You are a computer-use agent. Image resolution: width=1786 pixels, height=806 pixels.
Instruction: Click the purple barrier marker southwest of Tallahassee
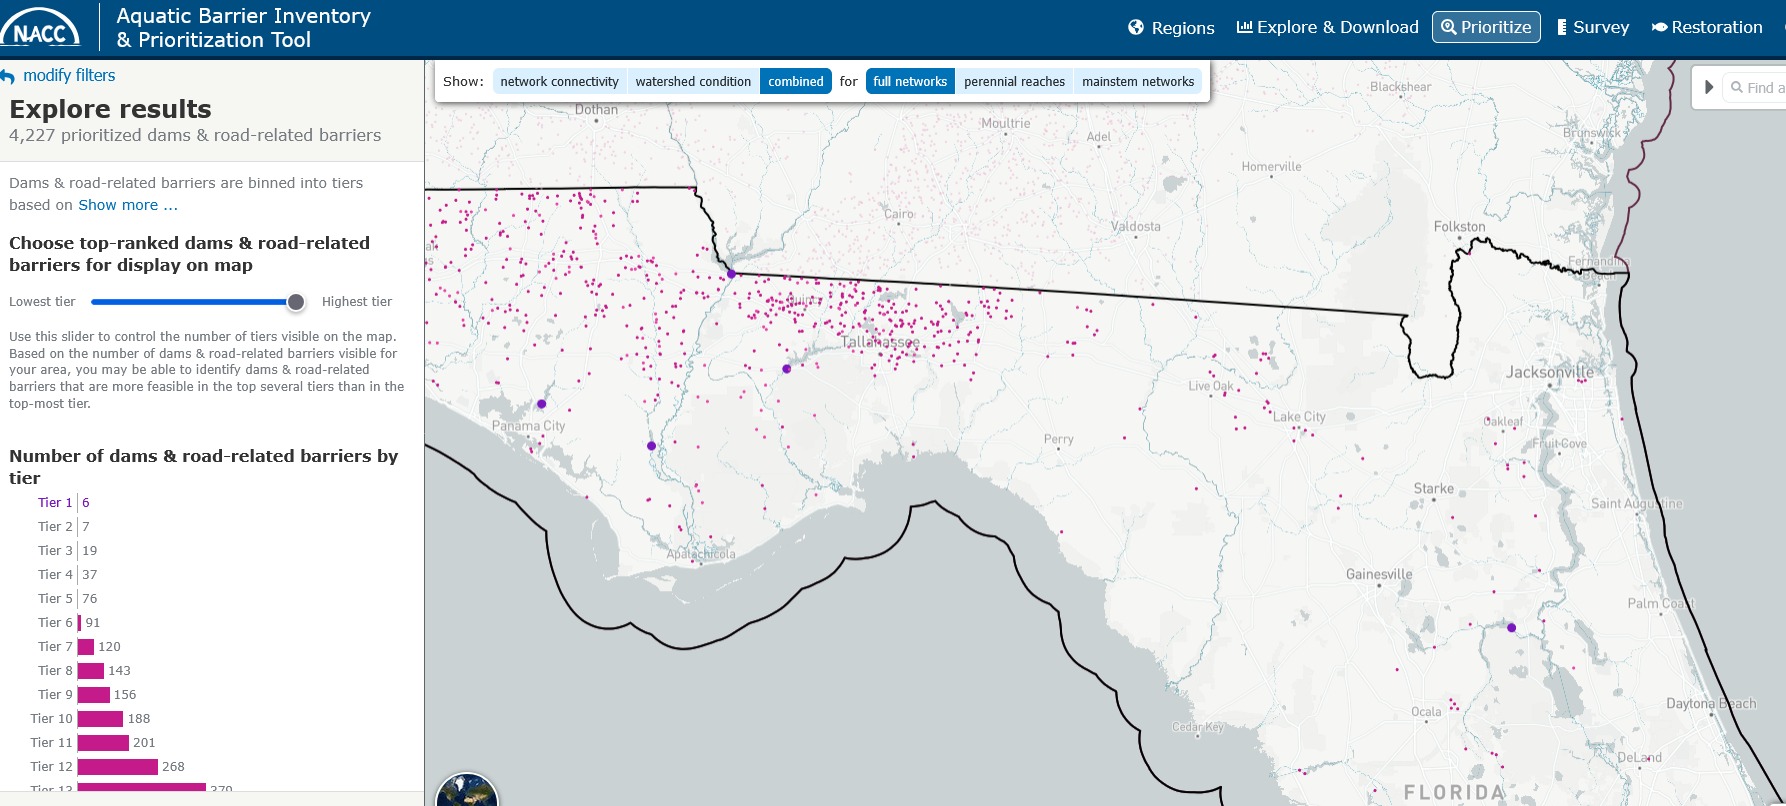pyautogui.click(x=787, y=369)
